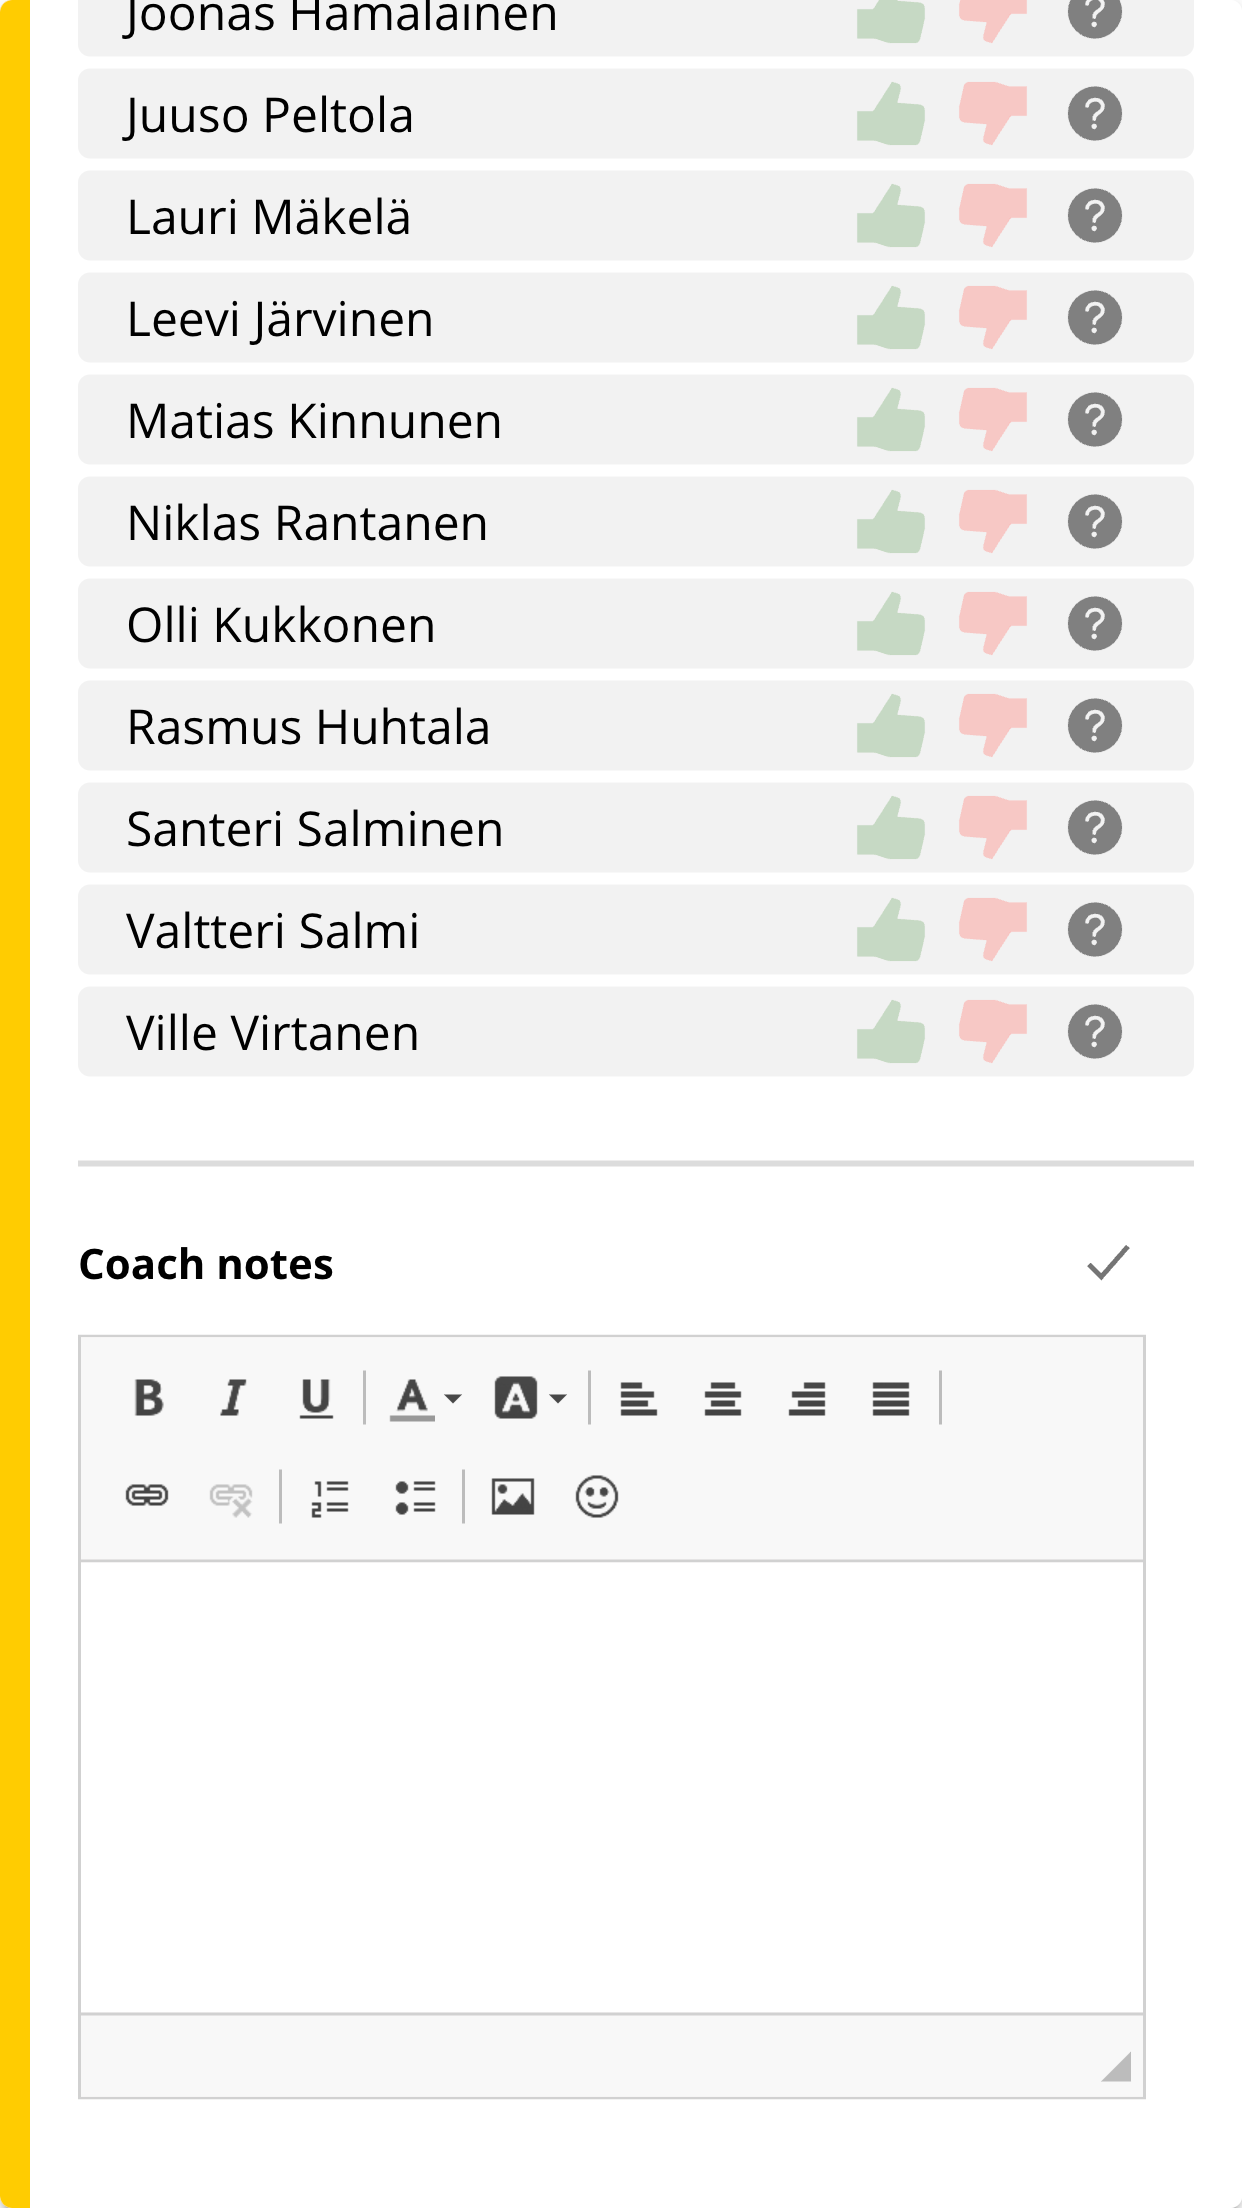Open the text color dropdown arrow
The width and height of the screenshot is (1242, 2208).
tap(453, 1398)
